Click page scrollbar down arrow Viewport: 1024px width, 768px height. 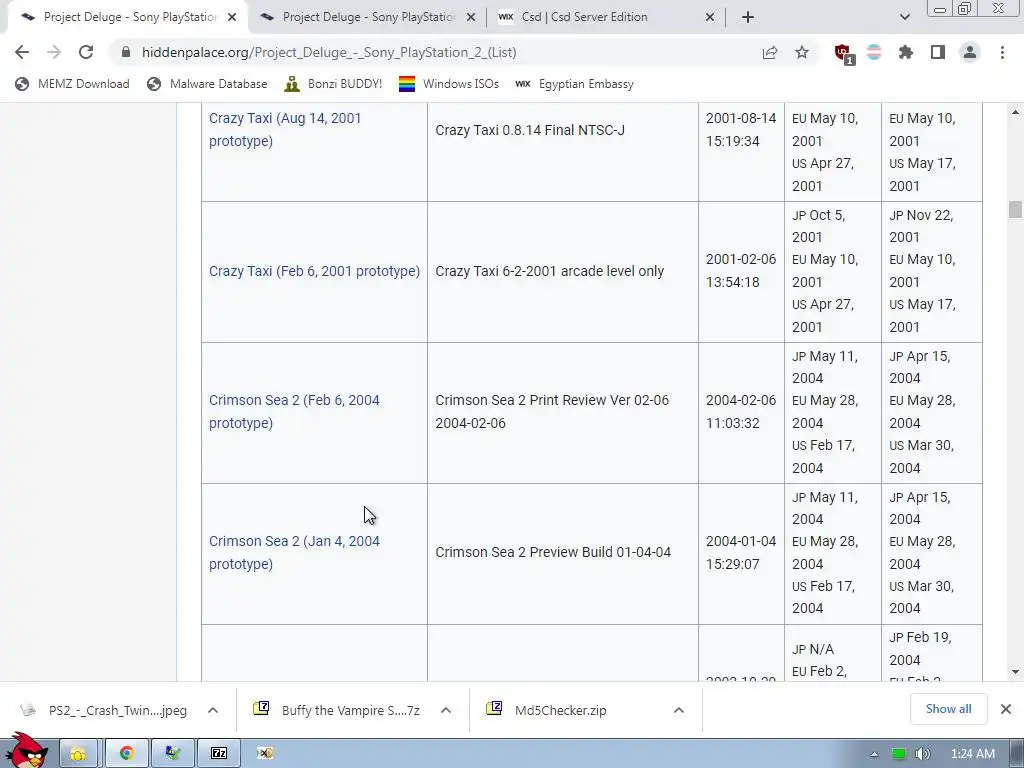tap(1015, 671)
